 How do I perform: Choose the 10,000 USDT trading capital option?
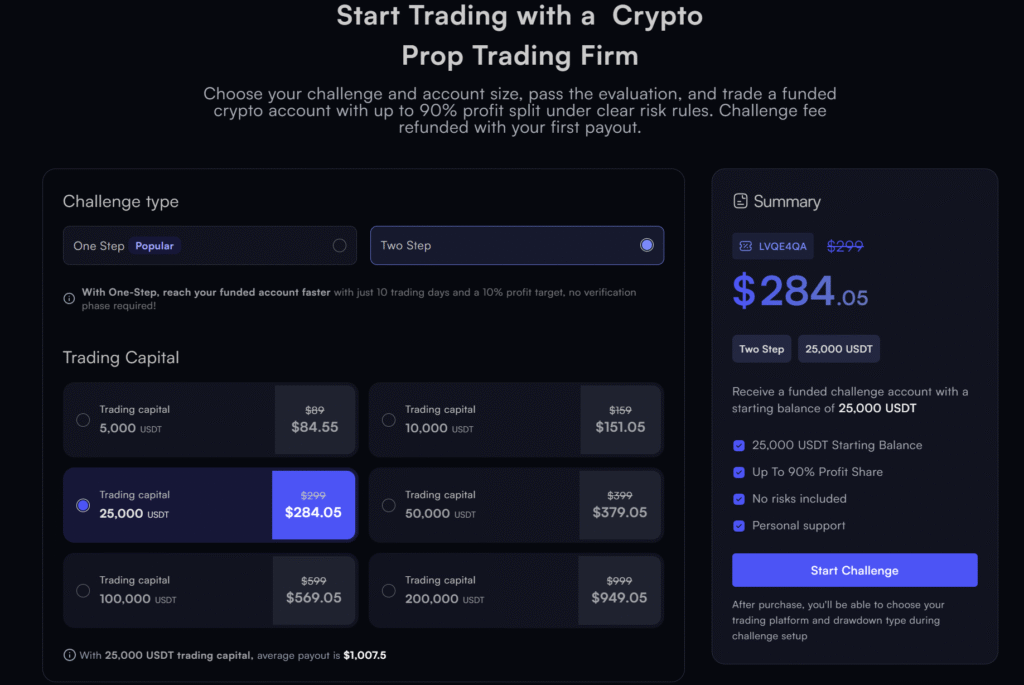pos(389,420)
